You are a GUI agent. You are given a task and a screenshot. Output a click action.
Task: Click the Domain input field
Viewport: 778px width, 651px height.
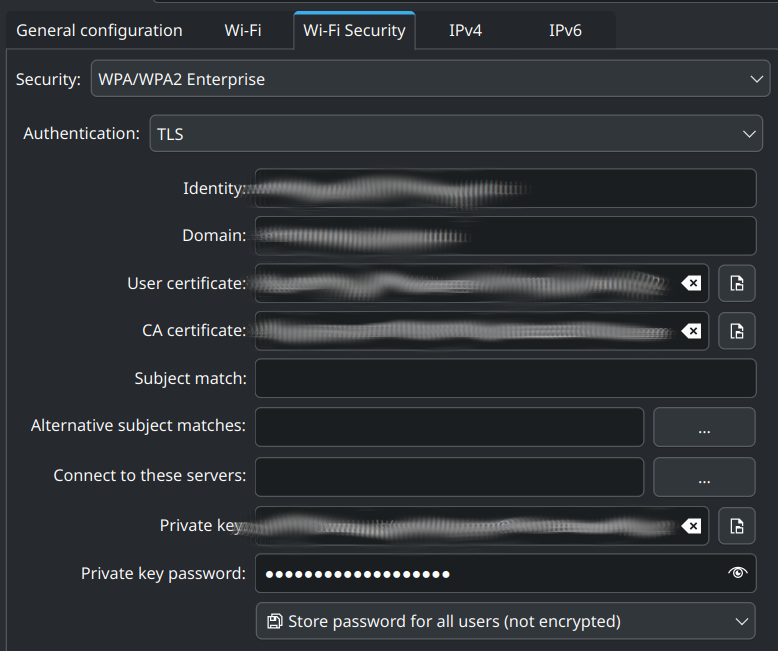(x=506, y=236)
